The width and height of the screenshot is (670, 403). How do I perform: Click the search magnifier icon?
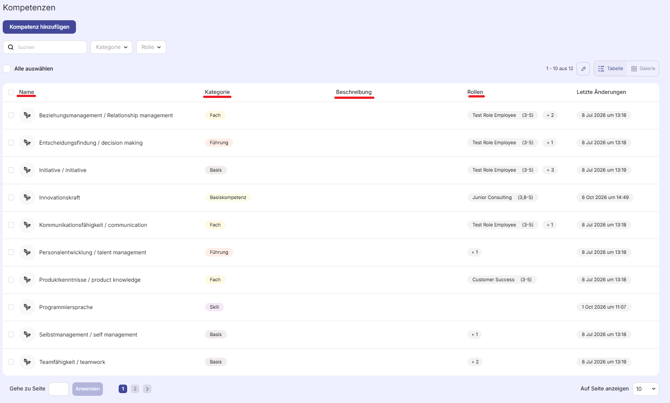(x=11, y=47)
